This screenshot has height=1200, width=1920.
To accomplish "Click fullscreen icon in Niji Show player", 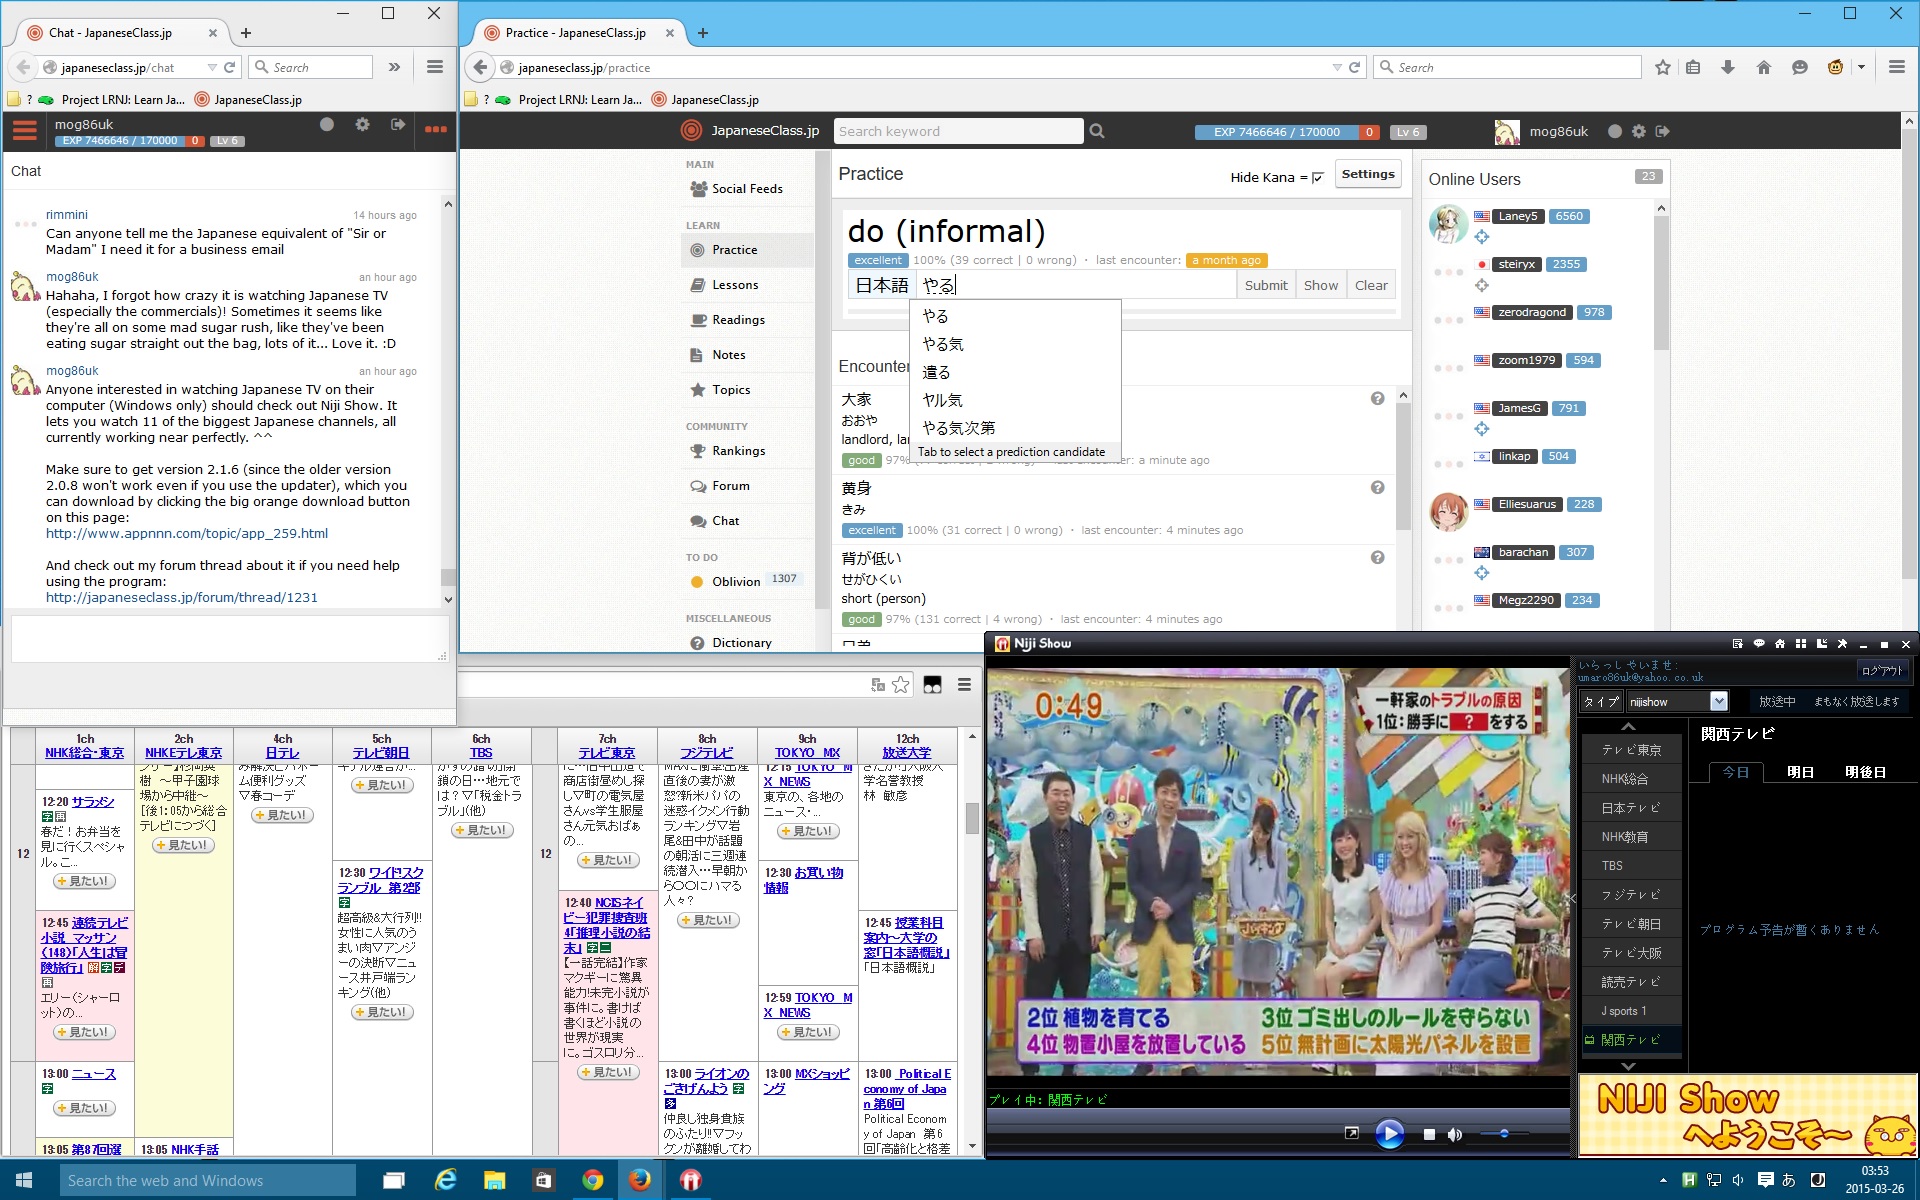I will [x=1352, y=1133].
